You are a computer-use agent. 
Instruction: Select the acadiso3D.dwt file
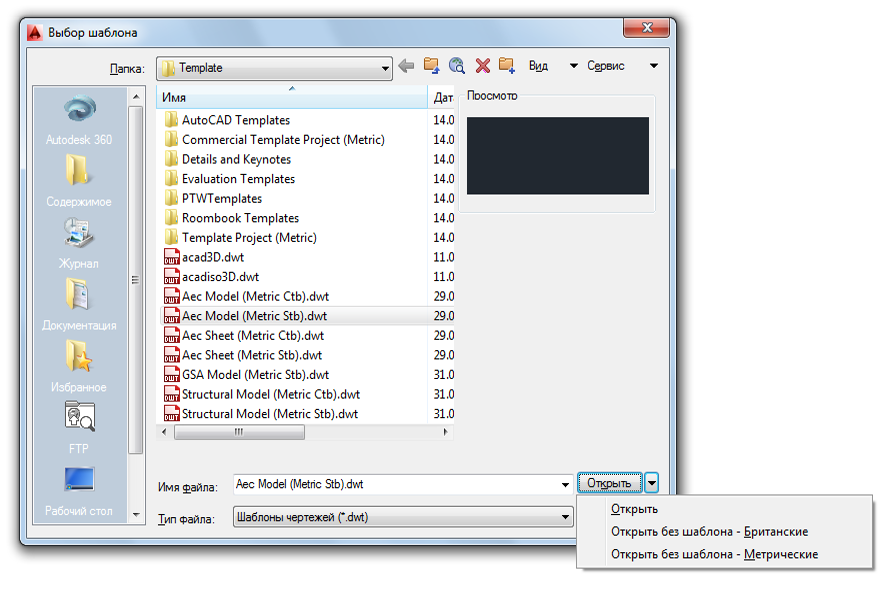pyautogui.click(x=212, y=276)
